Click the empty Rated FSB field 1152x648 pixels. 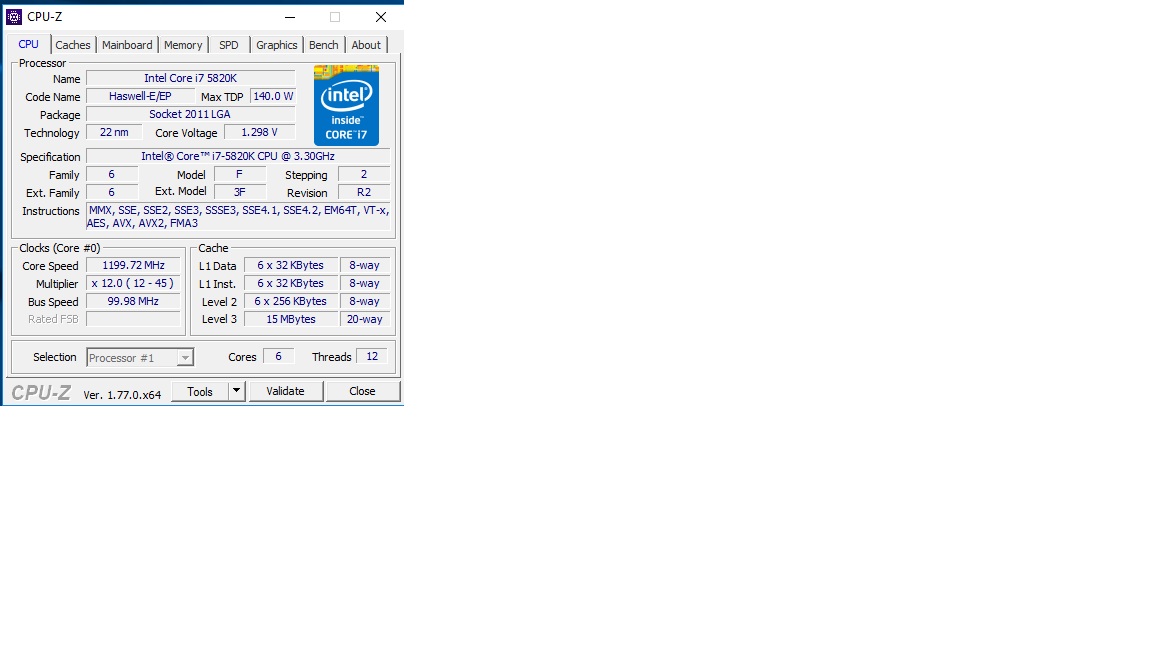click(x=133, y=319)
